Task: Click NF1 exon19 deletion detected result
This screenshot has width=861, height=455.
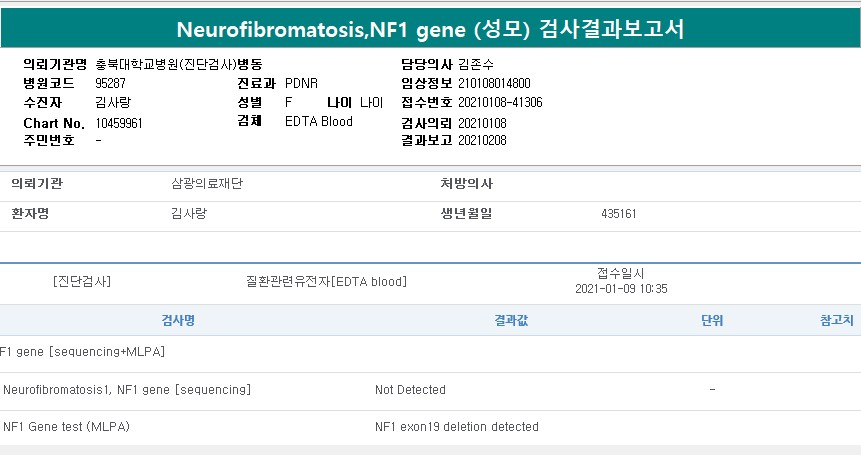Action: coord(456,427)
